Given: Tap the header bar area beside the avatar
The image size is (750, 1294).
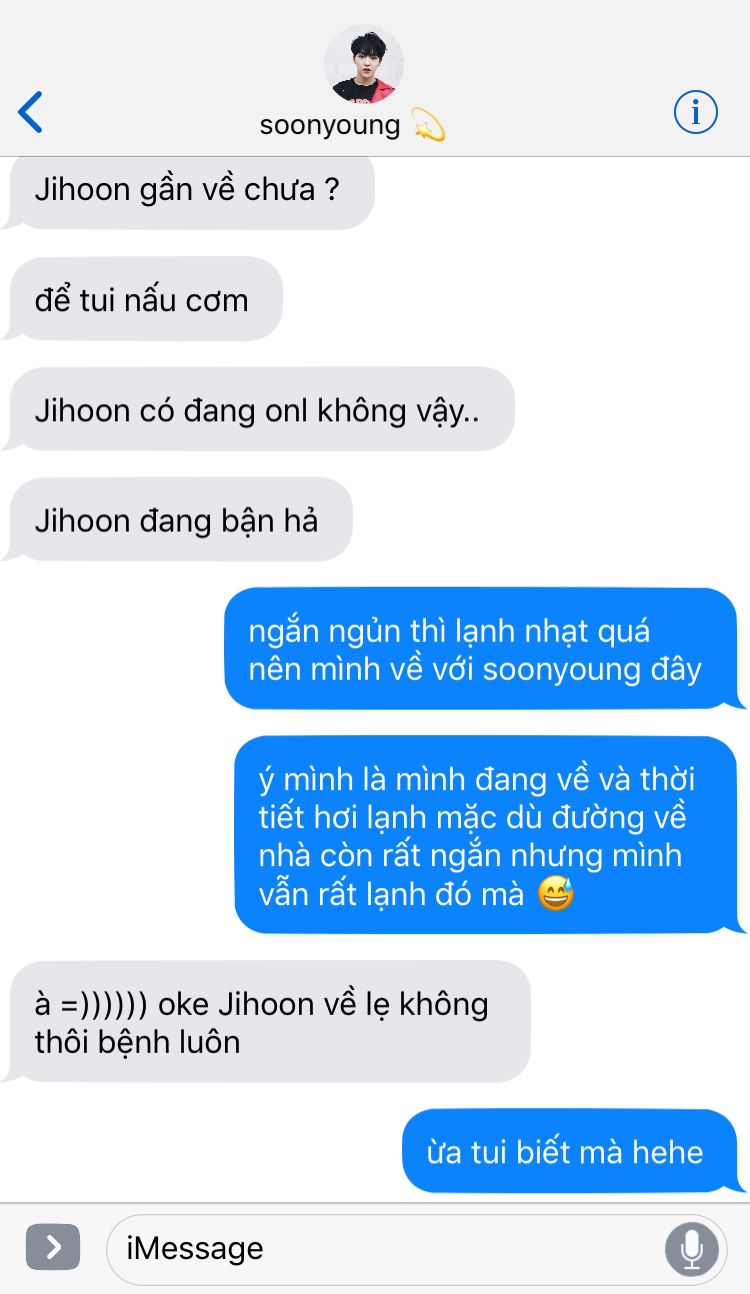Looking at the screenshot, I should click(x=375, y=79).
